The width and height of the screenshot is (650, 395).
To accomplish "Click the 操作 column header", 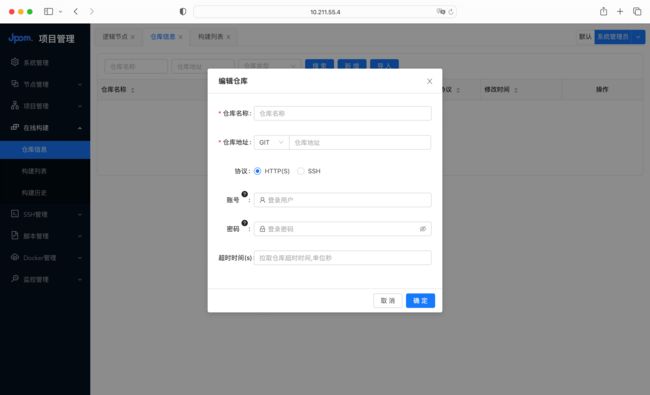I will click(x=602, y=90).
